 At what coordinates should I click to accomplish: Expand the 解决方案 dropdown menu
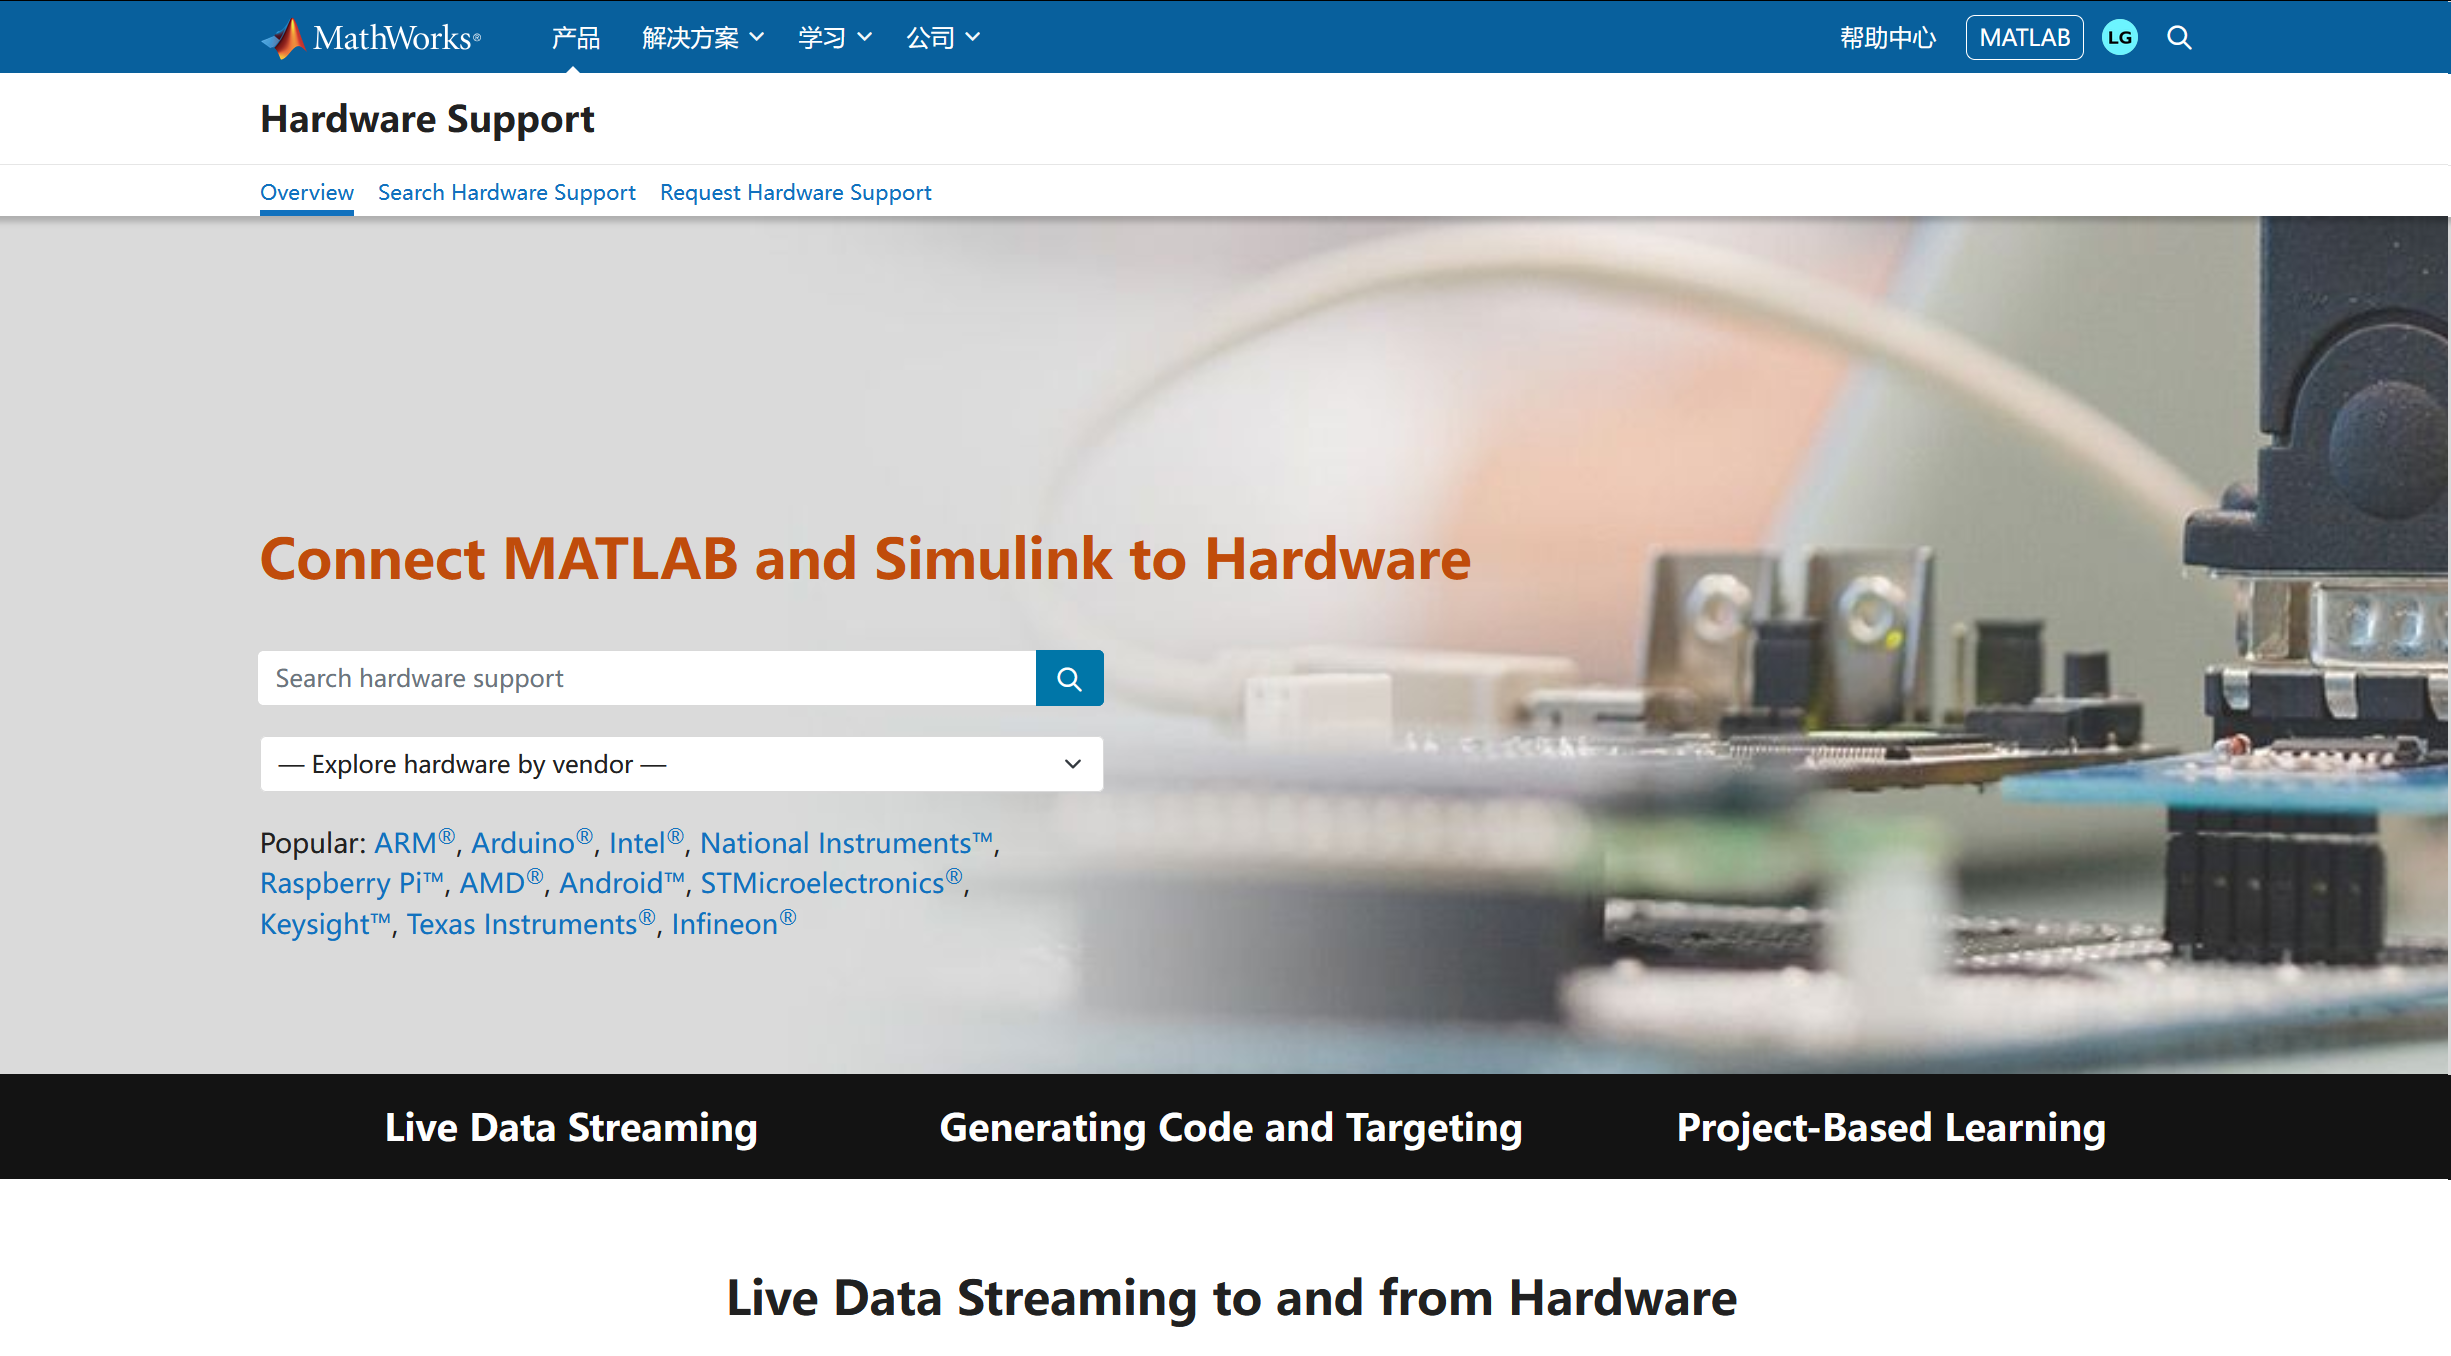tap(702, 38)
